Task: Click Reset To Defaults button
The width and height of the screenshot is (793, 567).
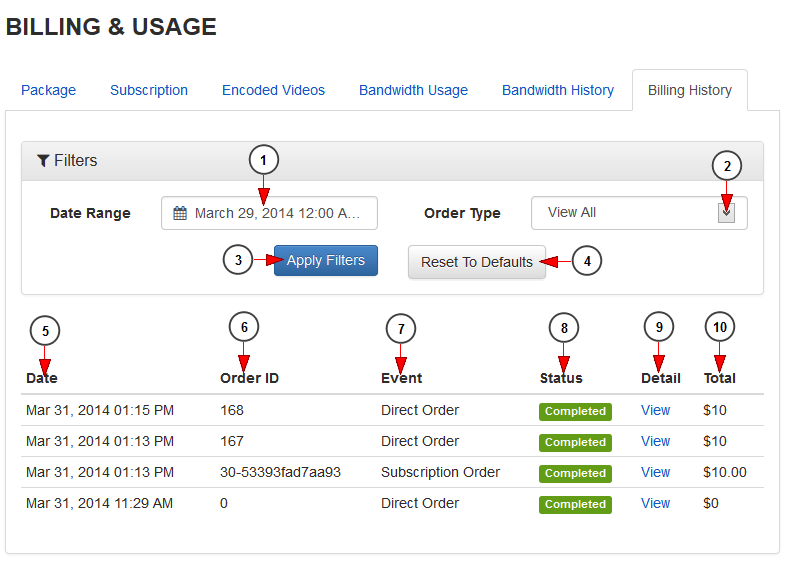Action: pos(477,262)
